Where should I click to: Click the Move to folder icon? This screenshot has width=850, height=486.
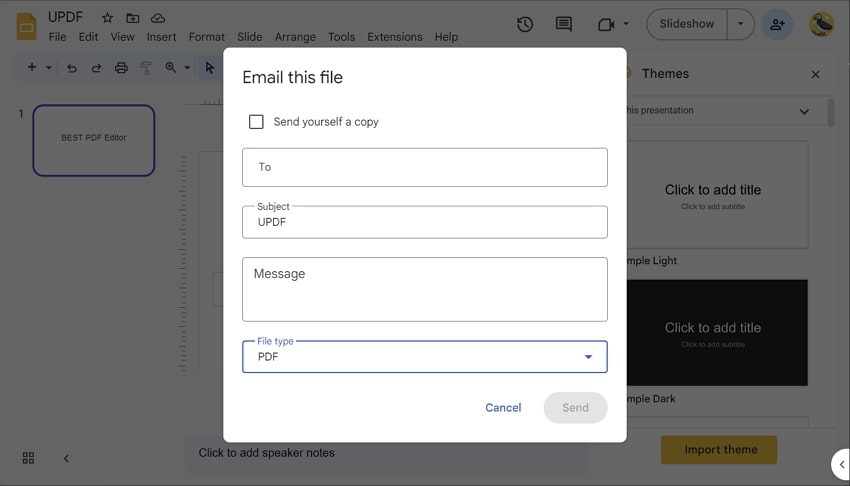132,18
